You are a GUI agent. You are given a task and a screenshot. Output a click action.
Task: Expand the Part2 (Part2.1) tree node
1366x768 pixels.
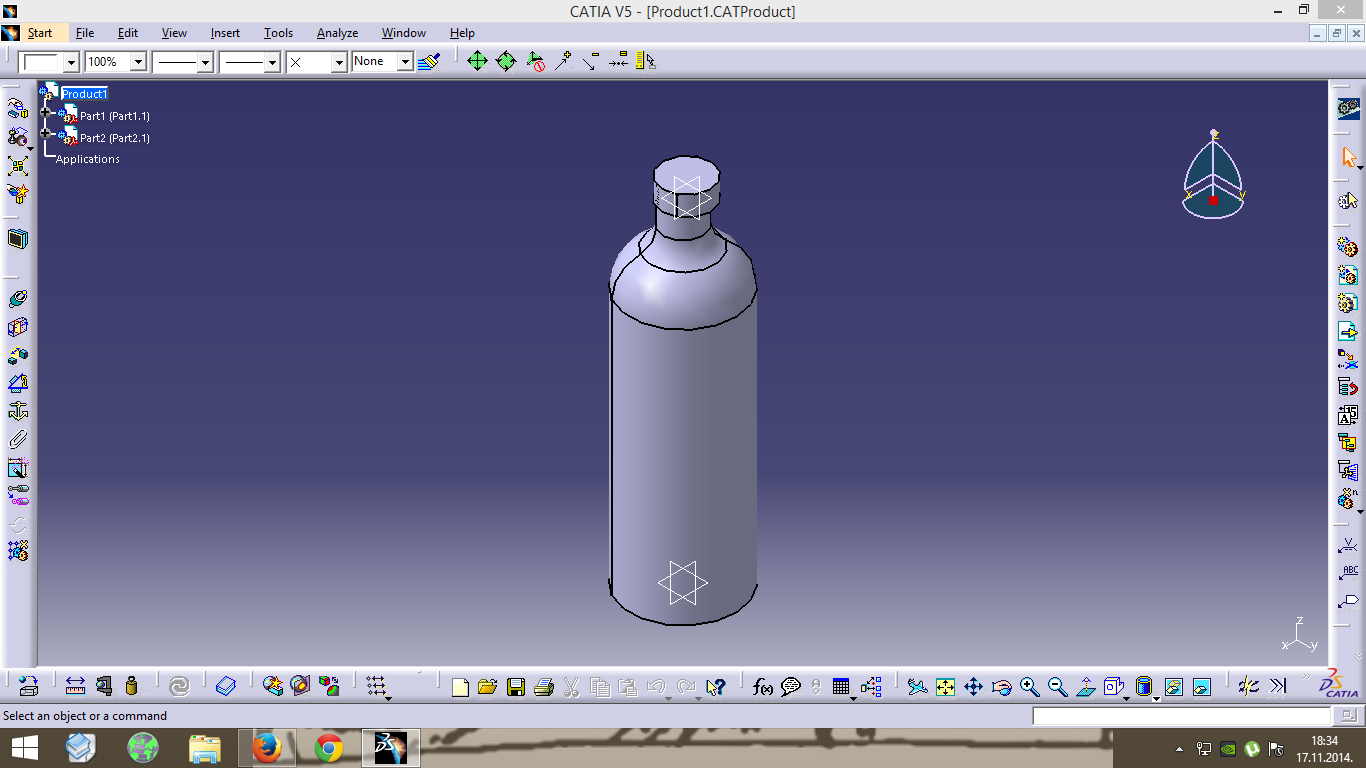coord(45,133)
